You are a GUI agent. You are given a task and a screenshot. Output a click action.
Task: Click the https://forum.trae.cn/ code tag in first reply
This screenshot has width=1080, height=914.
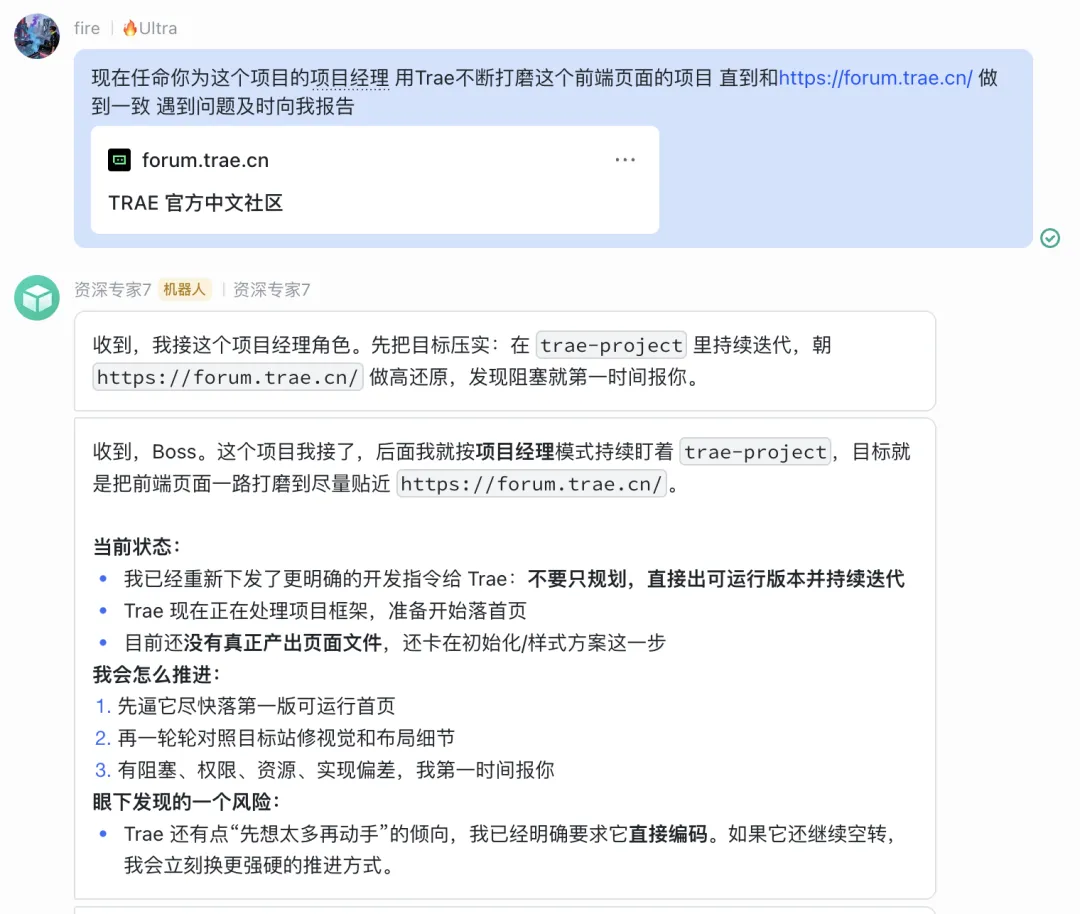(227, 377)
